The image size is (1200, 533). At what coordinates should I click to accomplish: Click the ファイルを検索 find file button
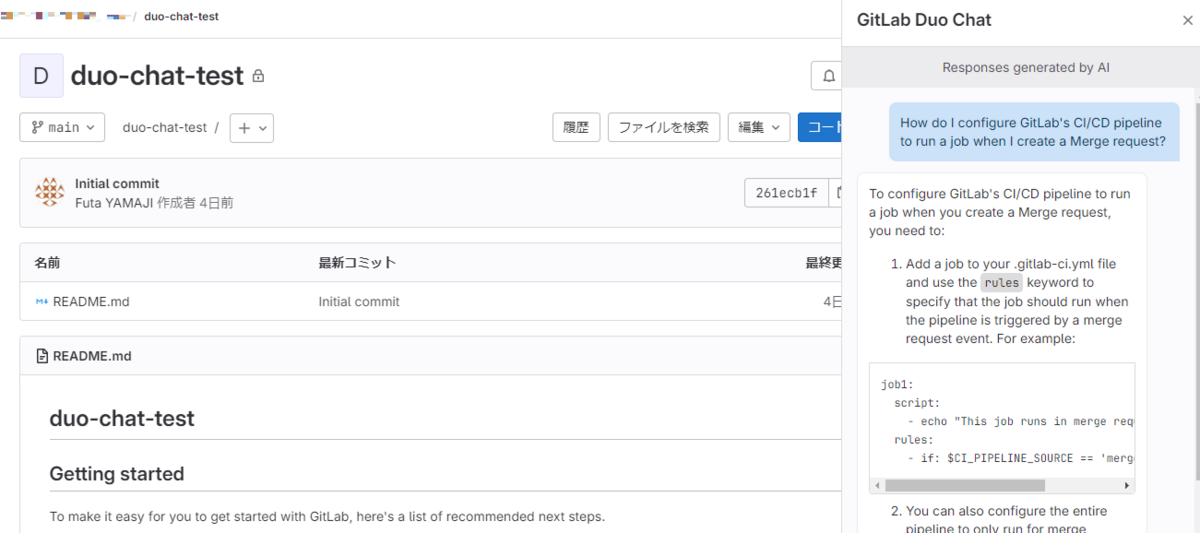coord(664,127)
